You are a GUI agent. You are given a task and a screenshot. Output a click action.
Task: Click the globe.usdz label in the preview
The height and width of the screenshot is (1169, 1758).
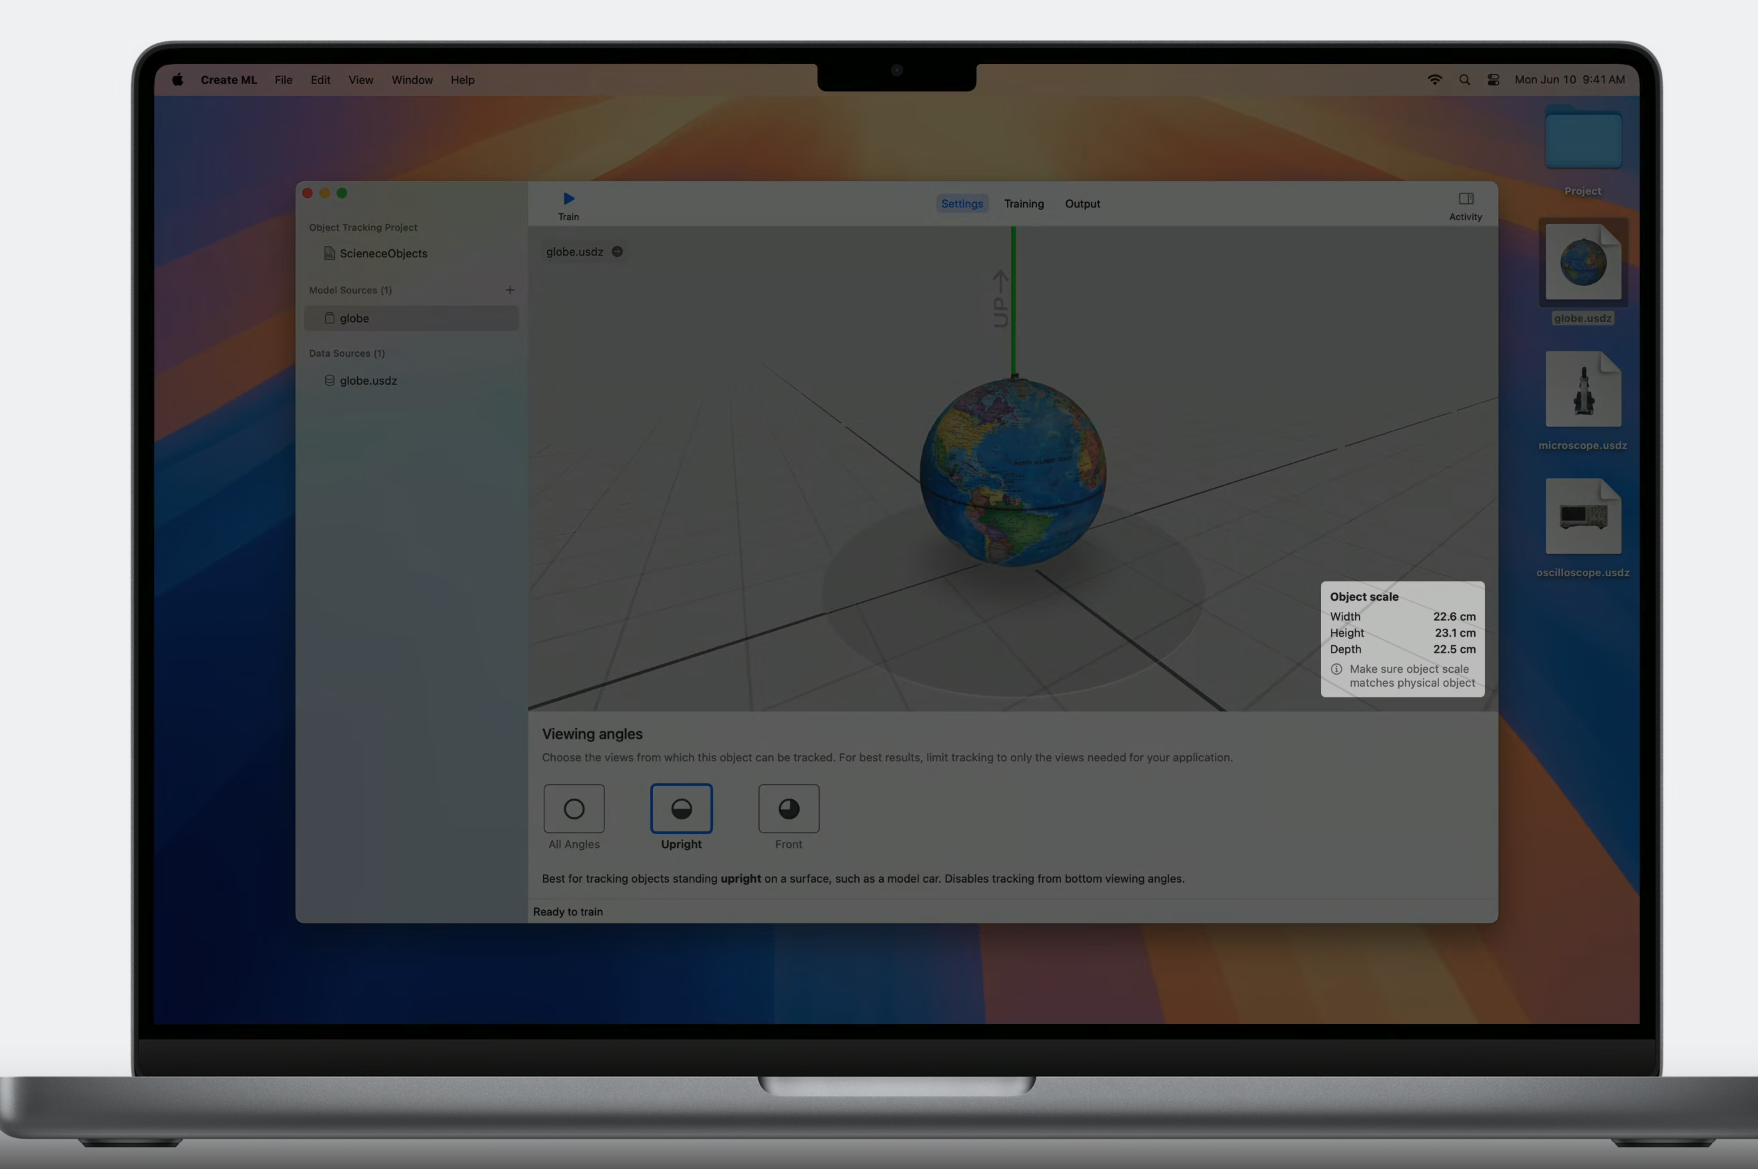pos(575,252)
